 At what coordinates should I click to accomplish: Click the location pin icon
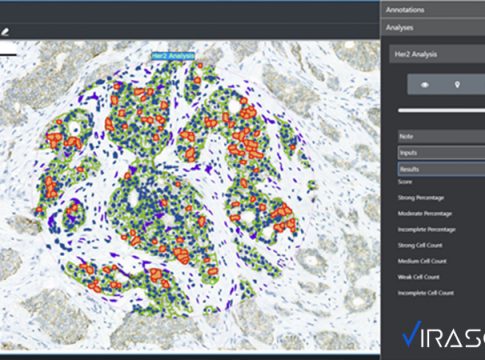pyautogui.click(x=457, y=85)
